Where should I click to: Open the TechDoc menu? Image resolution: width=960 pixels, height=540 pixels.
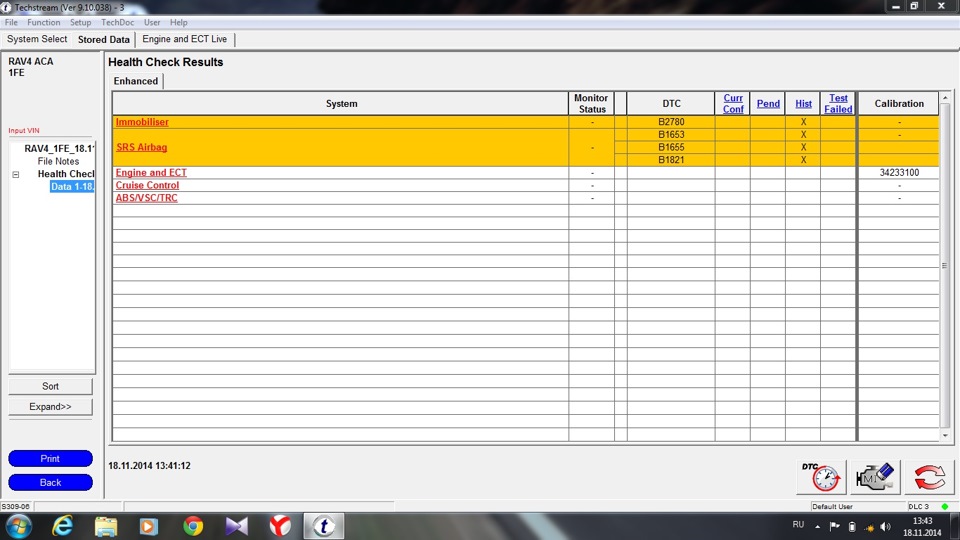coord(118,22)
